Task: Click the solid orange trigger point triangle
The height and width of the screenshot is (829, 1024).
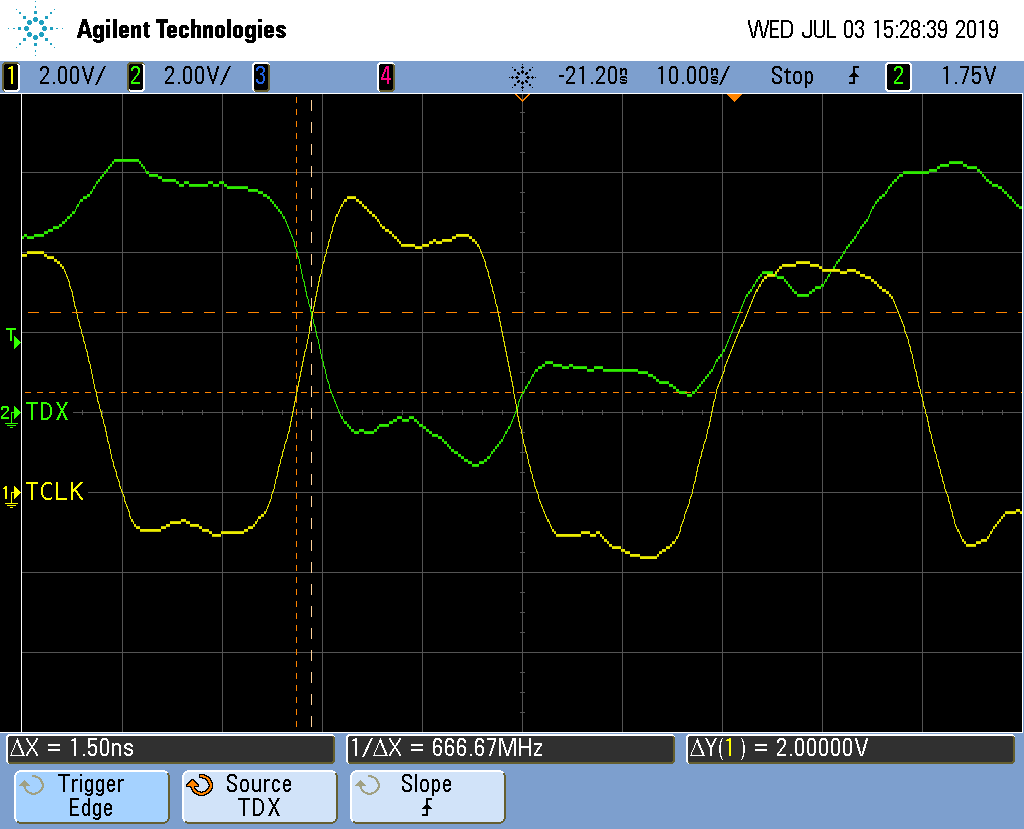Action: coord(734,97)
